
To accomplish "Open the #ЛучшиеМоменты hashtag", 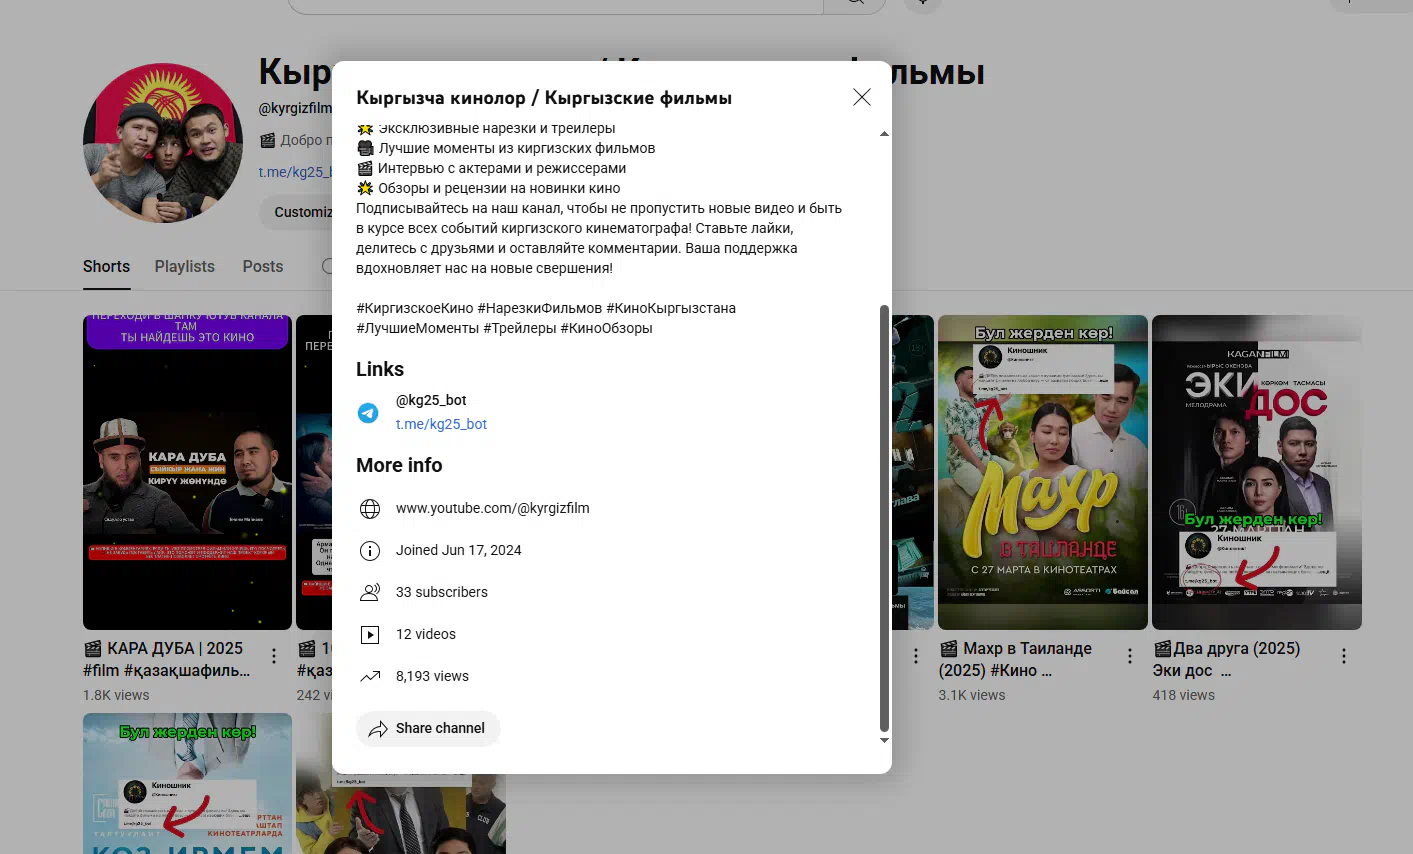I will [x=418, y=328].
